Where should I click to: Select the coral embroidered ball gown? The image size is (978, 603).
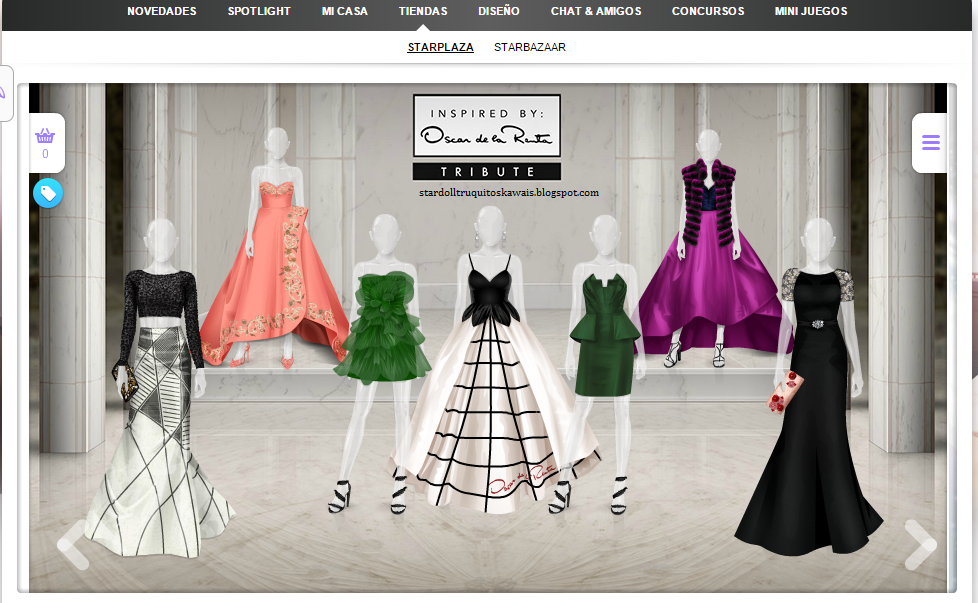(274, 274)
